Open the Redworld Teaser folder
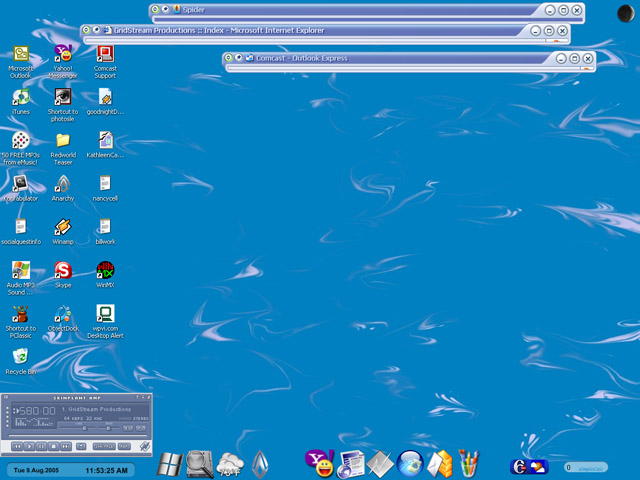Image resolution: width=640 pixels, height=480 pixels. pos(63,140)
